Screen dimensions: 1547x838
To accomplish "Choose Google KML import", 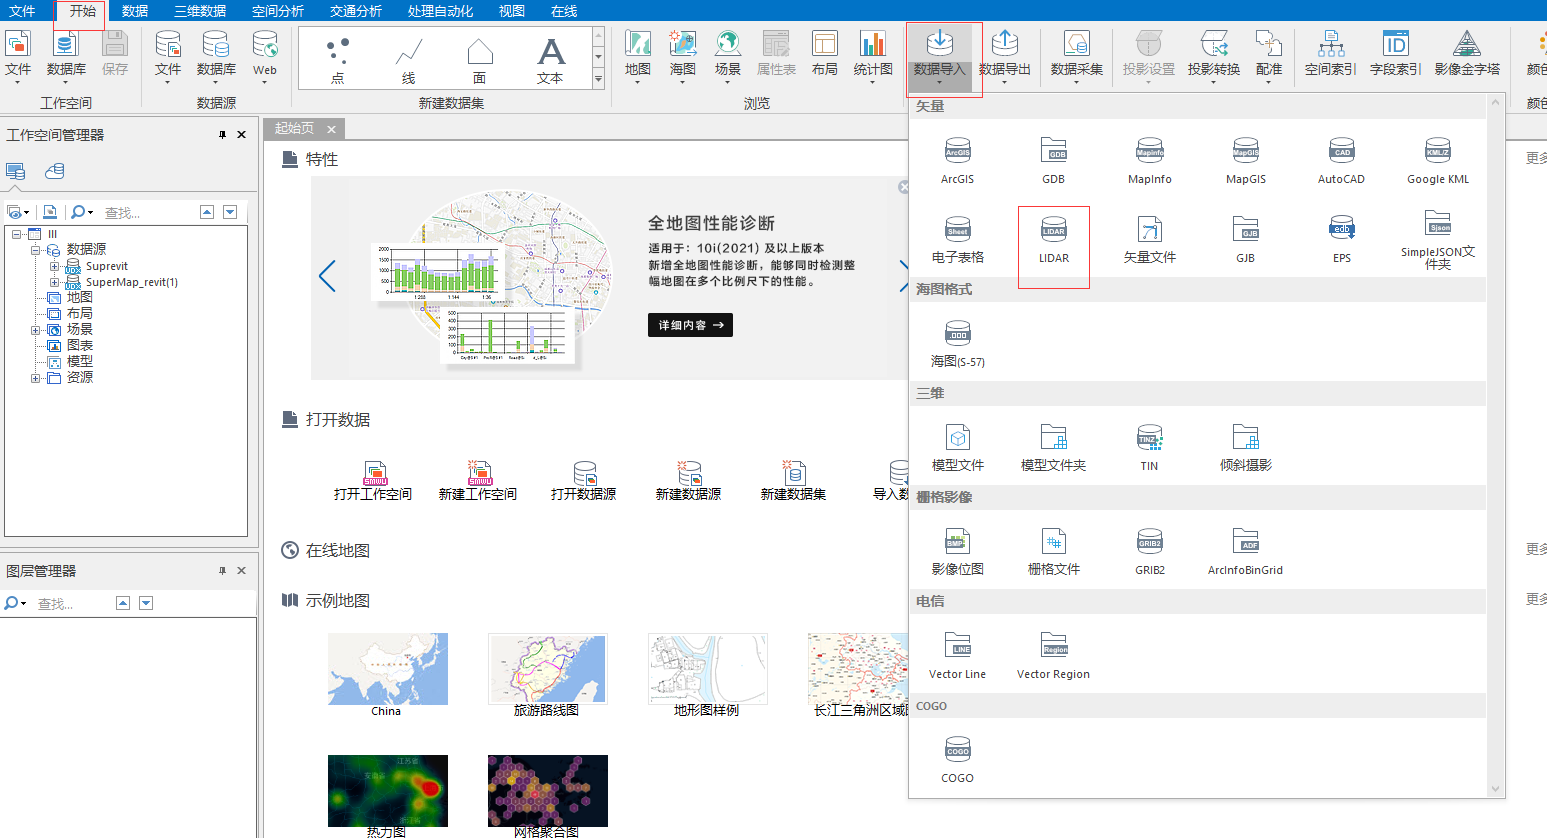I will [x=1437, y=160].
